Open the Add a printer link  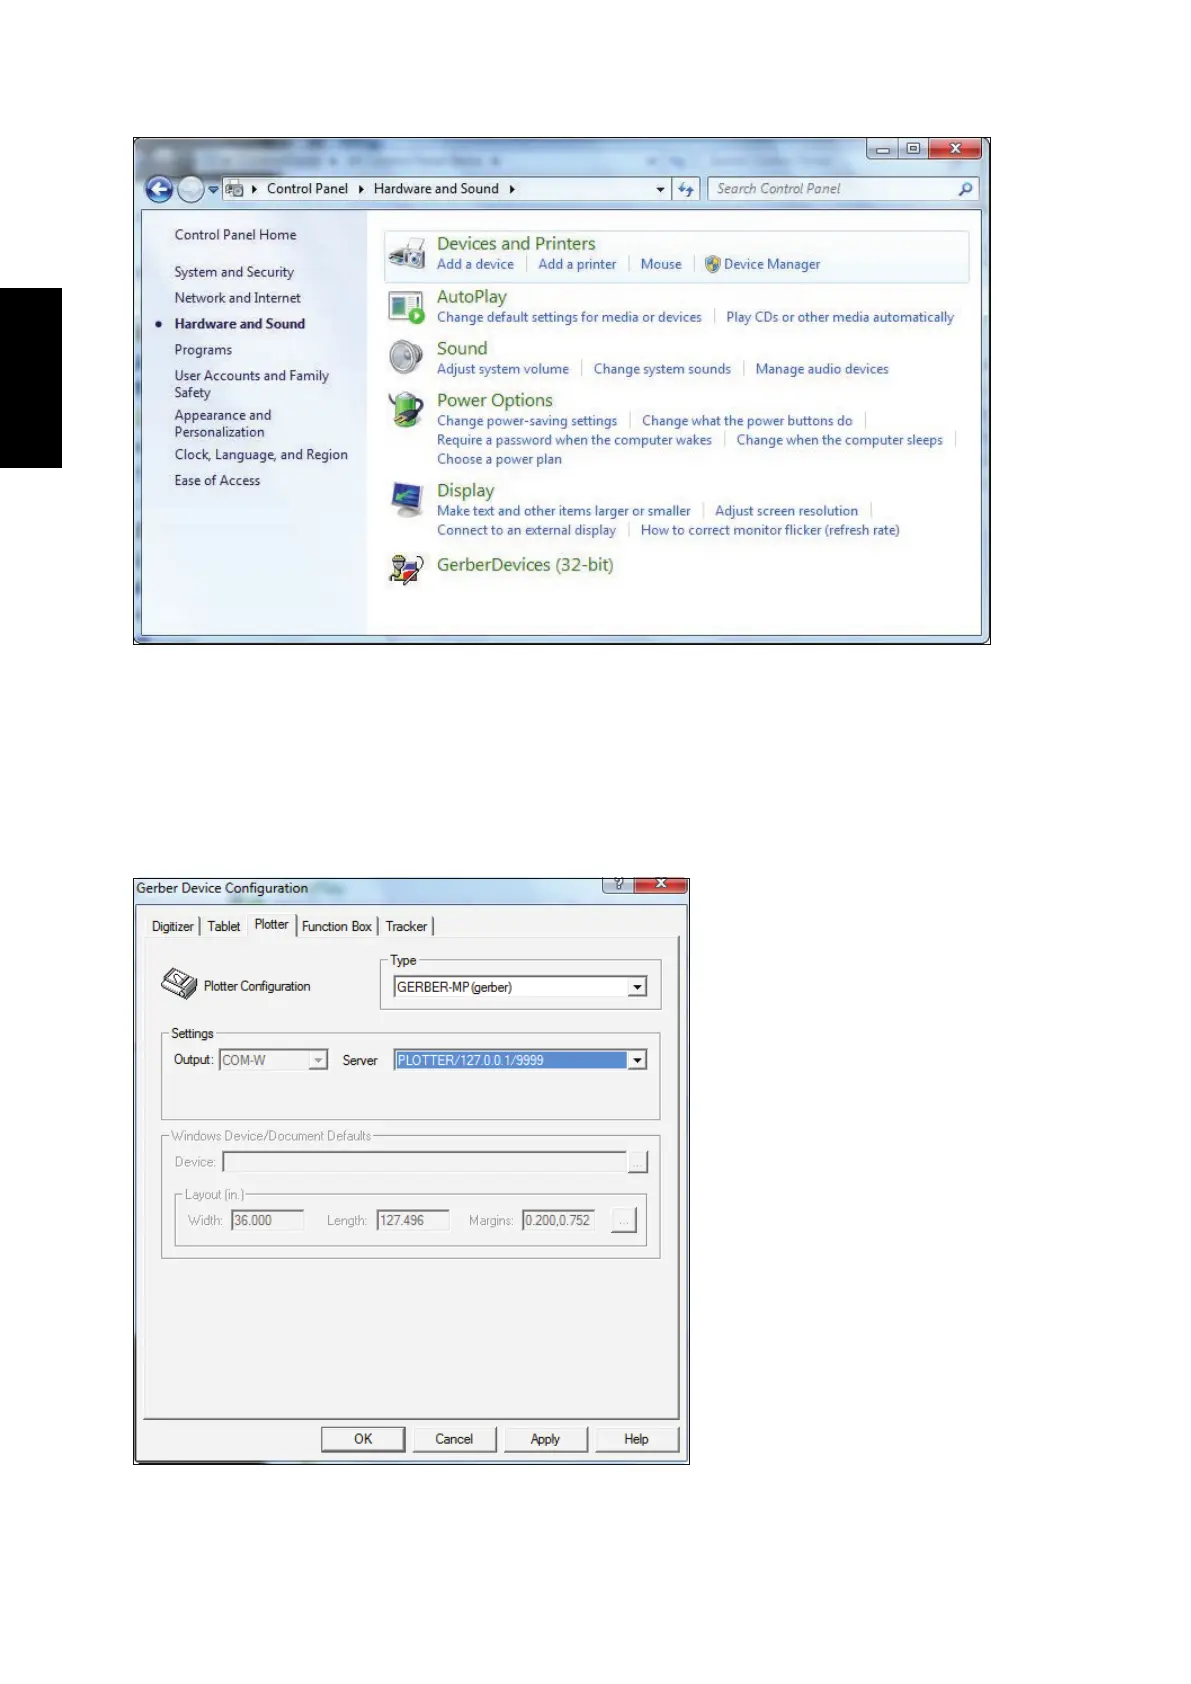[x=577, y=264]
